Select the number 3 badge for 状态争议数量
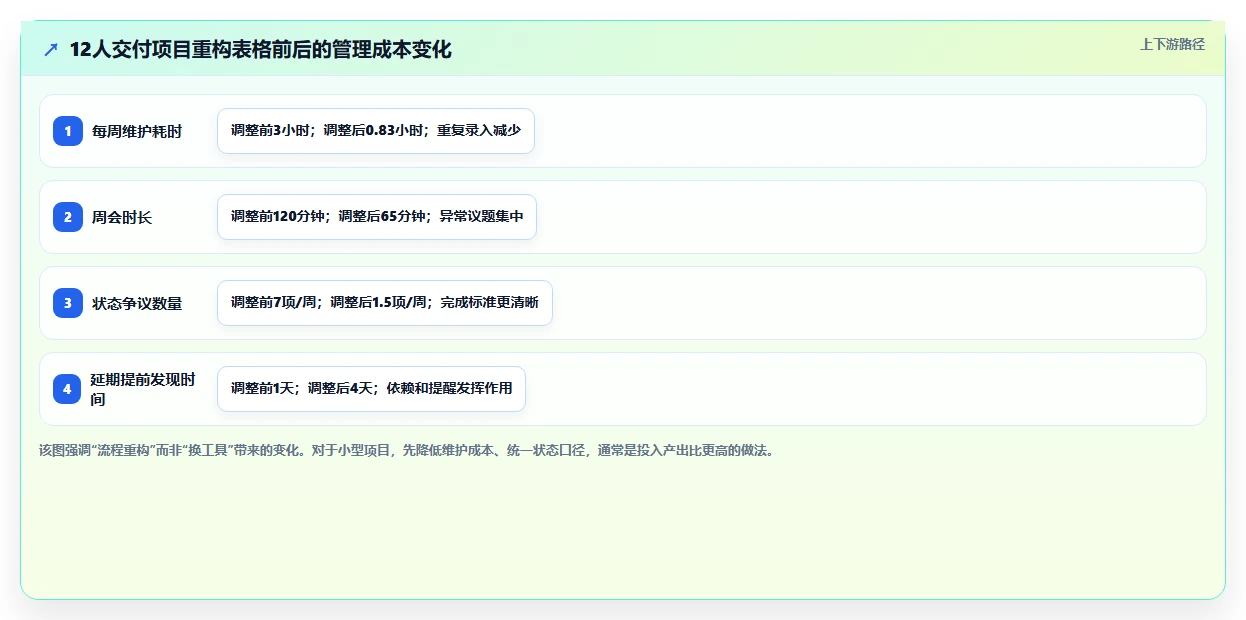Image resolution: width=1246 pixels, height=620 pixels. pos(68,303)
